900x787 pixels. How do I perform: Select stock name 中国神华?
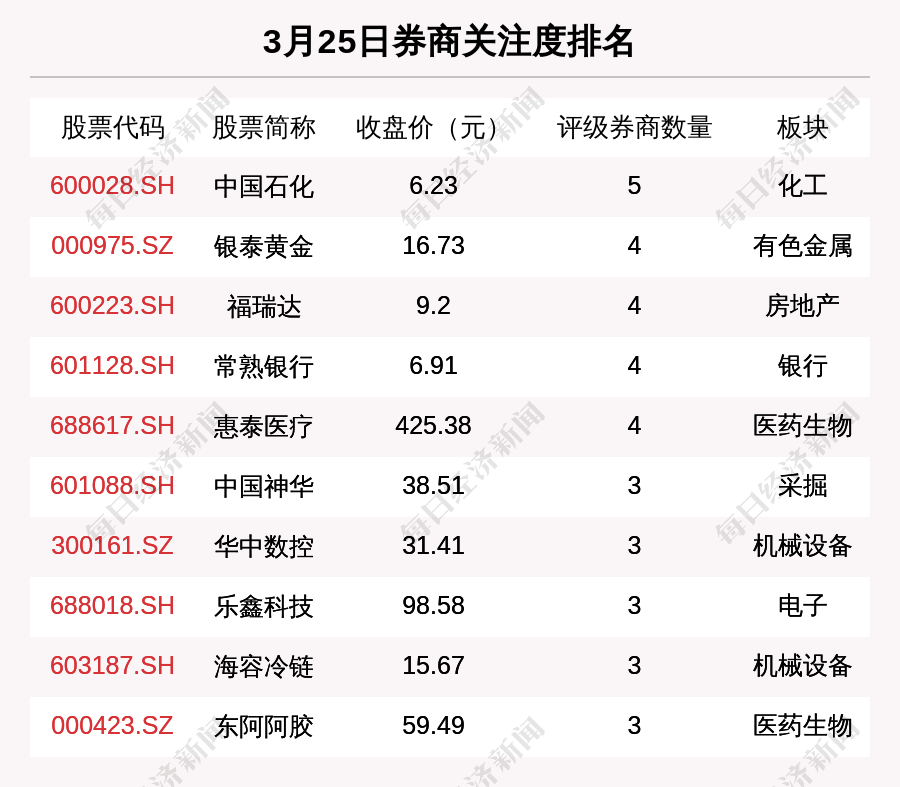pyautogui.click(x=263, y=487)
